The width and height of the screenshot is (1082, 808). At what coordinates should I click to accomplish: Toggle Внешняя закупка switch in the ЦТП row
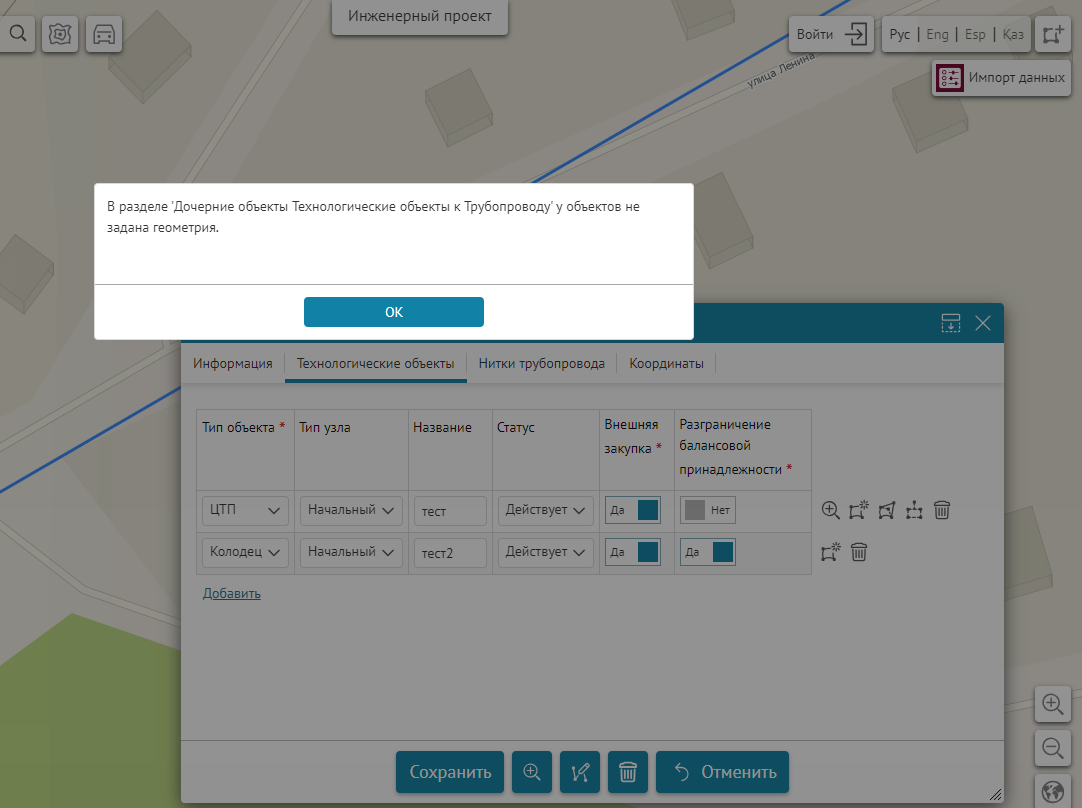633,510
